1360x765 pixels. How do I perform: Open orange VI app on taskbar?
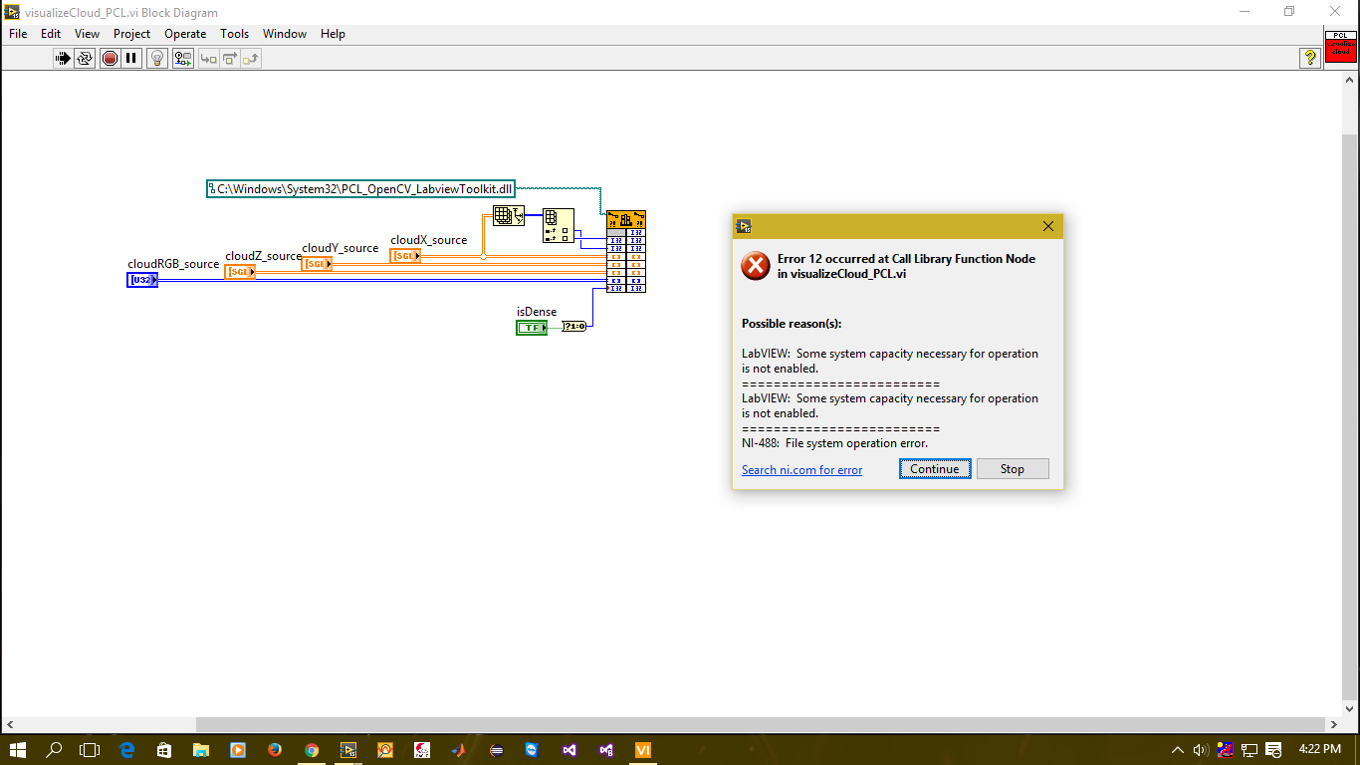coord(643,749)
